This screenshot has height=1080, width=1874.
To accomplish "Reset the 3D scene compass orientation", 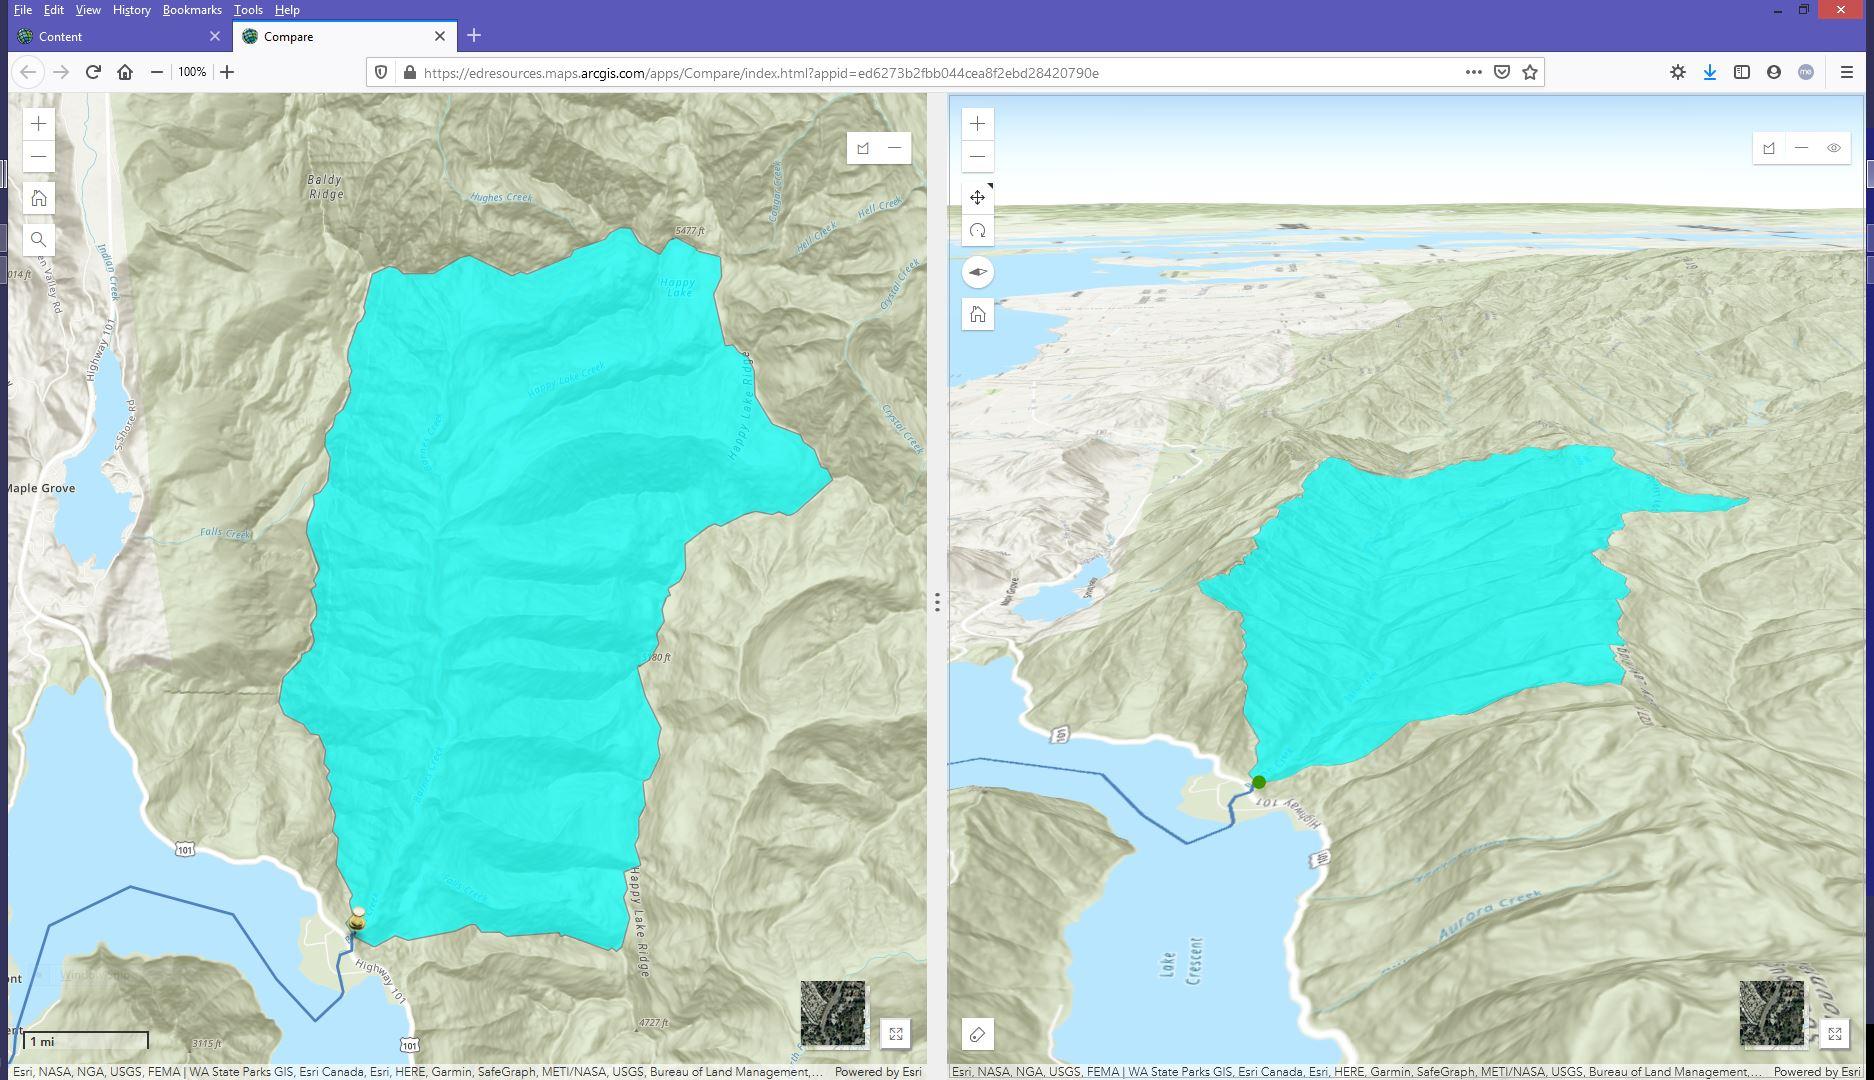I will click(x=977, y=272).
